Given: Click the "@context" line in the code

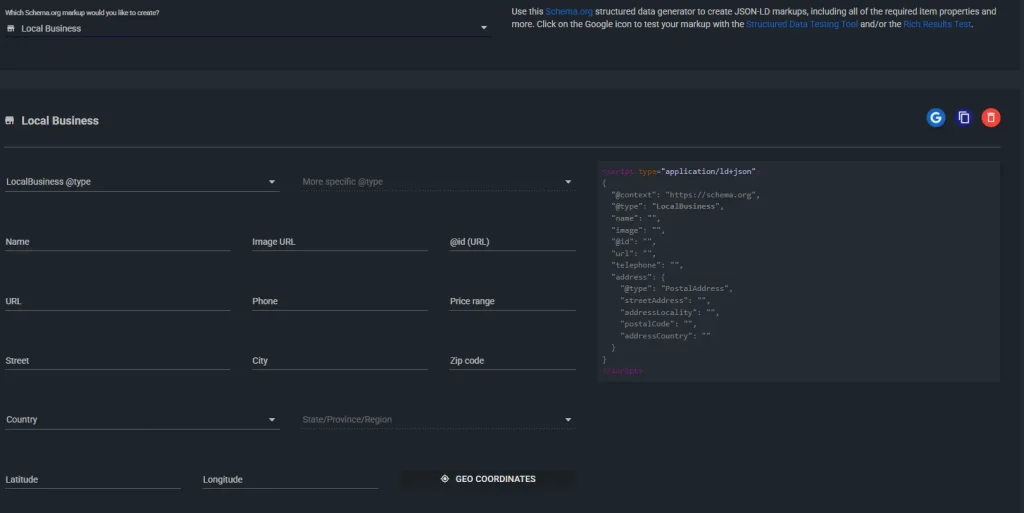Looking at the screenshot, I should (x=686, y=194).
